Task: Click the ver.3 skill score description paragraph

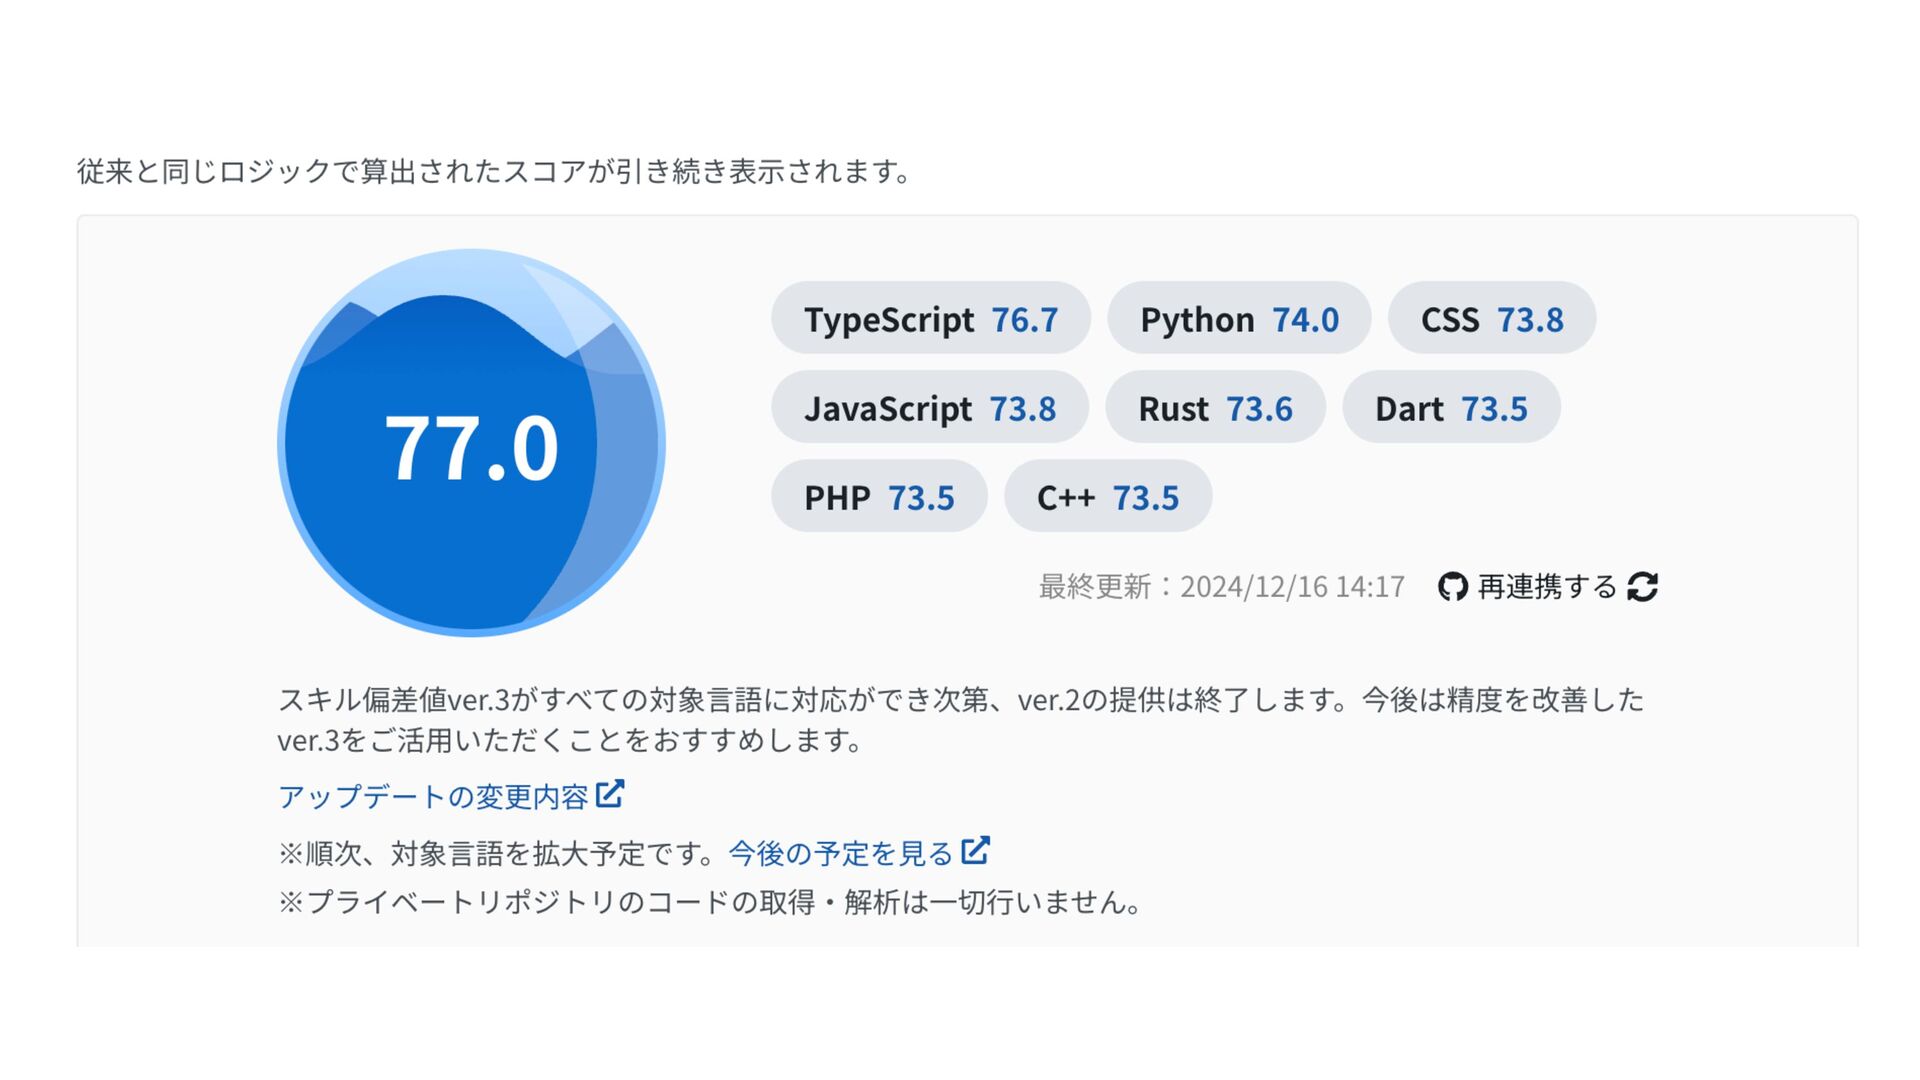Action: pyautogui.click(x=960, y=719)
